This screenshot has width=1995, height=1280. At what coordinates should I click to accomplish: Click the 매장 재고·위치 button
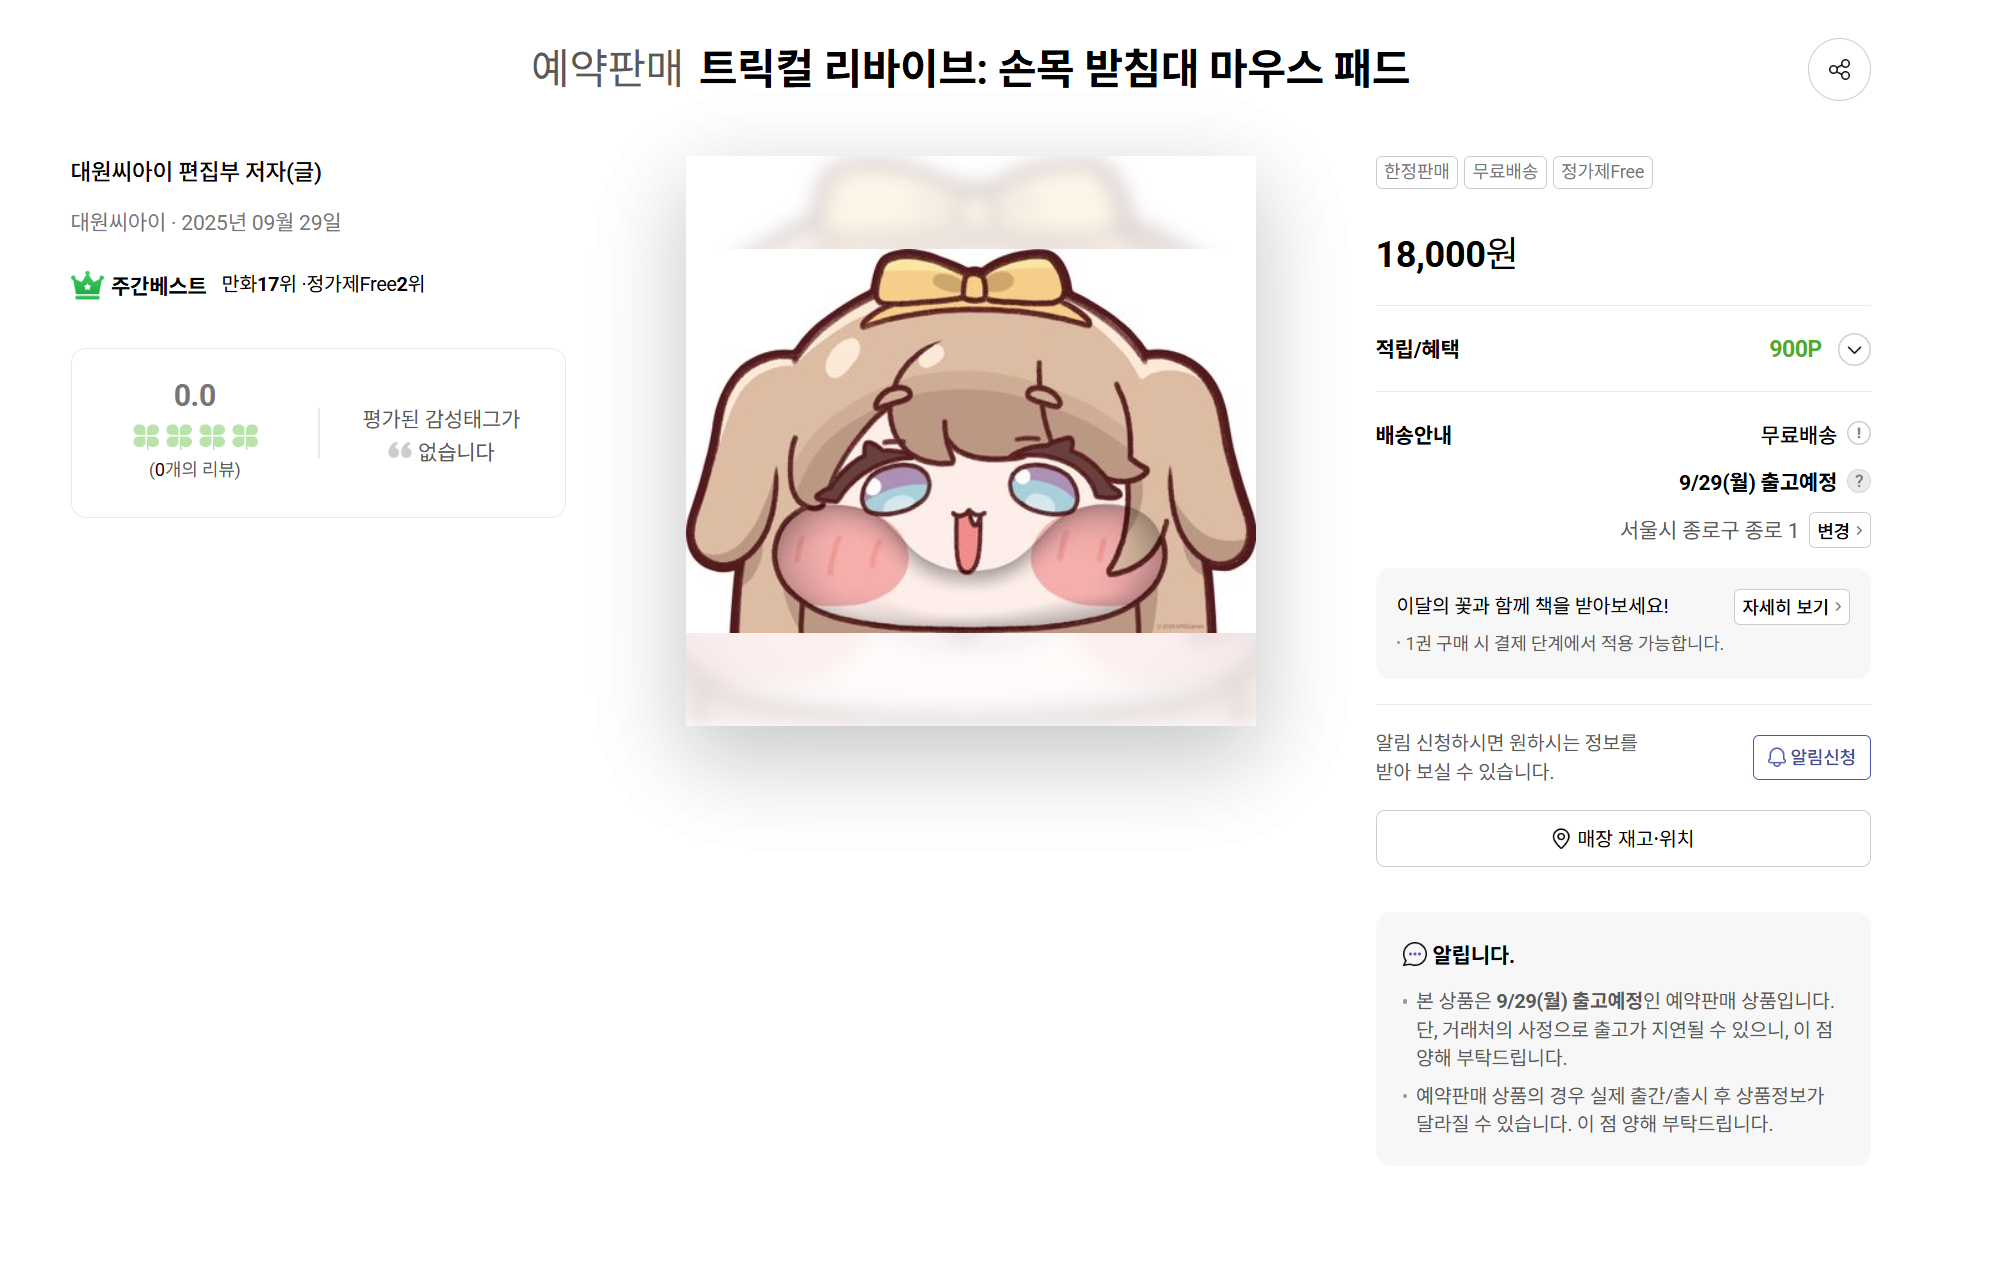click(1622, 838)
